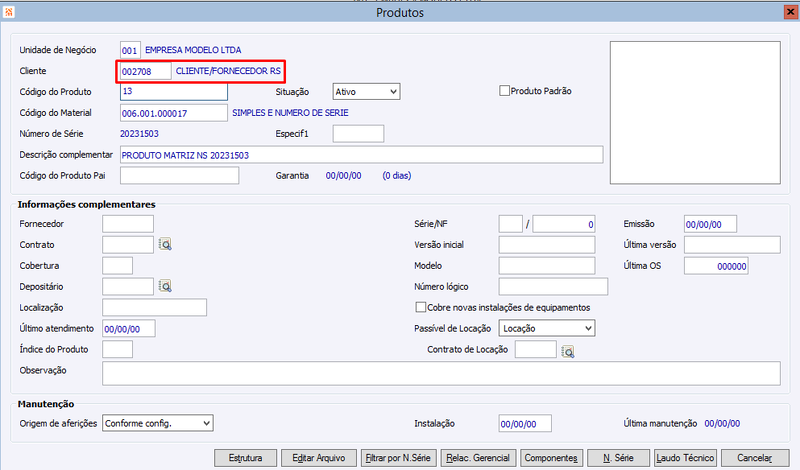800x470 pixels.
Task: Click the Contrato de Locação input field
Action: (536, 350)
